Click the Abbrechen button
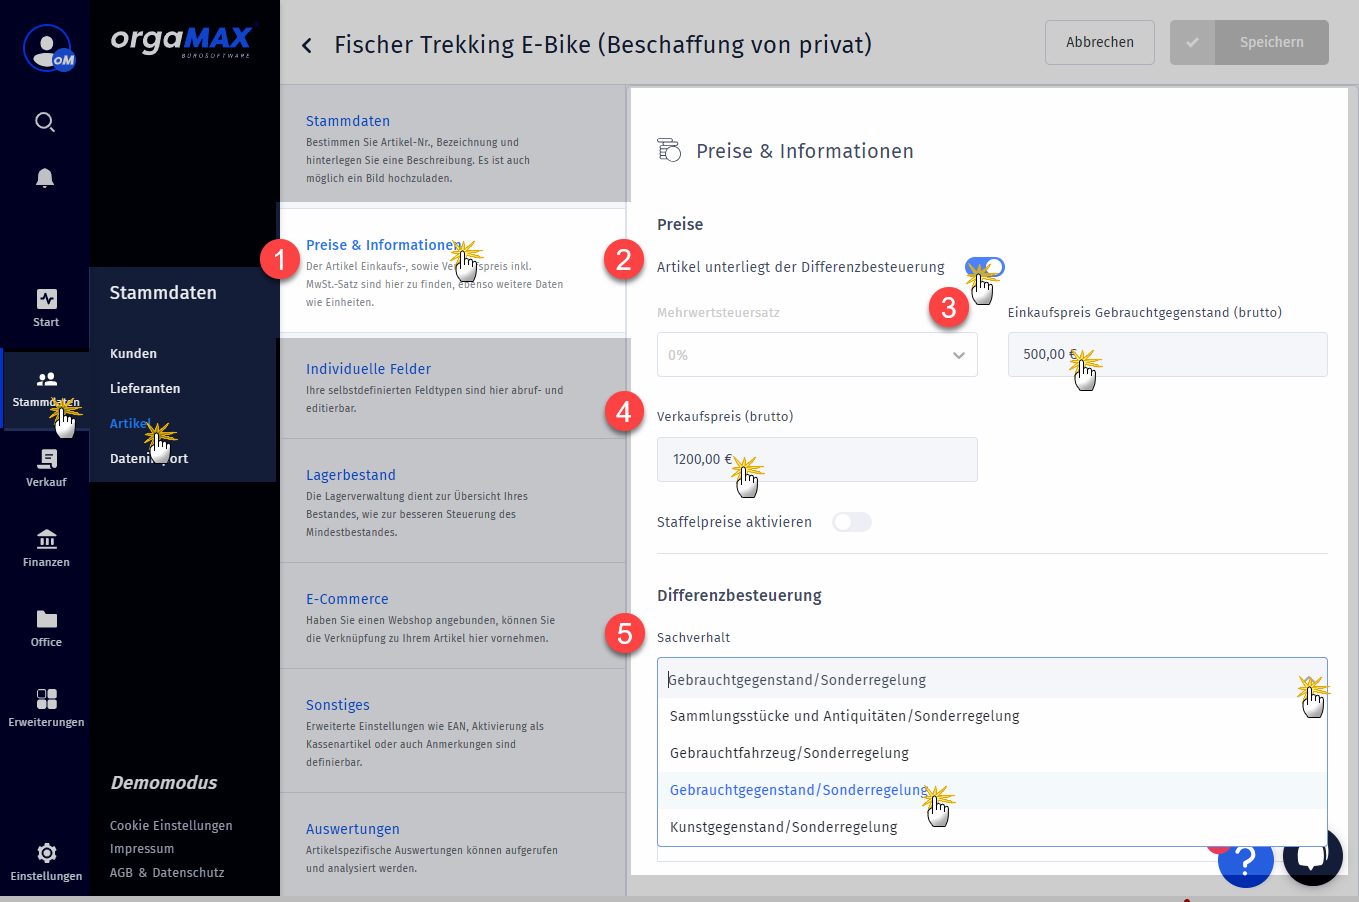Viewport: 1359px width, 902px height. pyautogui.click(x=1100, y=42)
